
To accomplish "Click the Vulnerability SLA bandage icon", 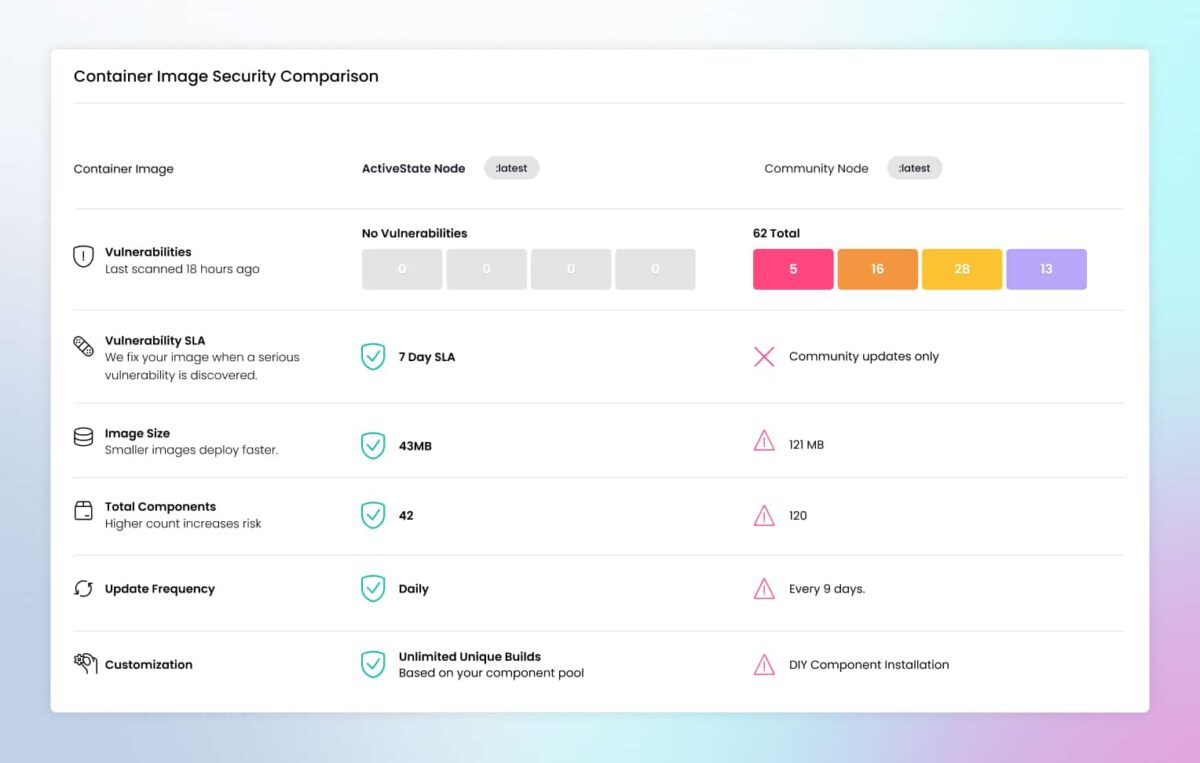I will coord(84,347).
